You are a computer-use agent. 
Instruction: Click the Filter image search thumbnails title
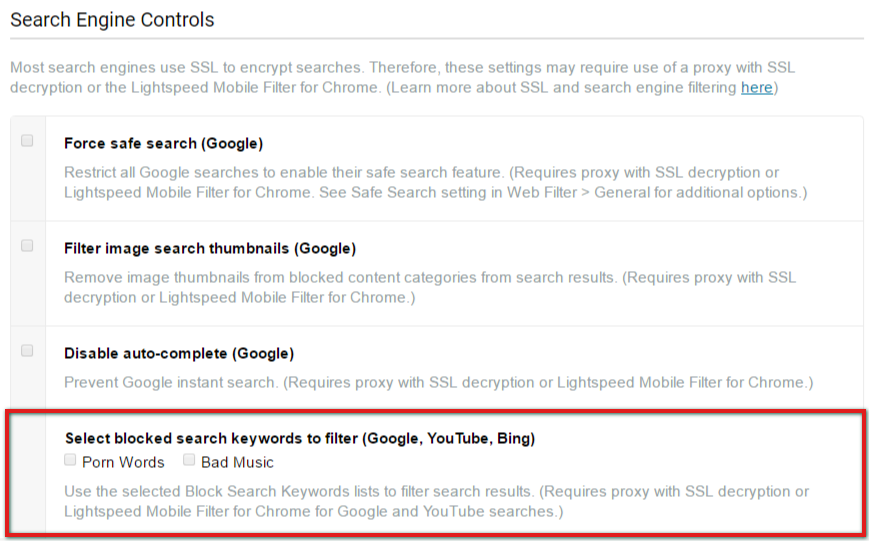pyautogui.click(x=210, y=248)
